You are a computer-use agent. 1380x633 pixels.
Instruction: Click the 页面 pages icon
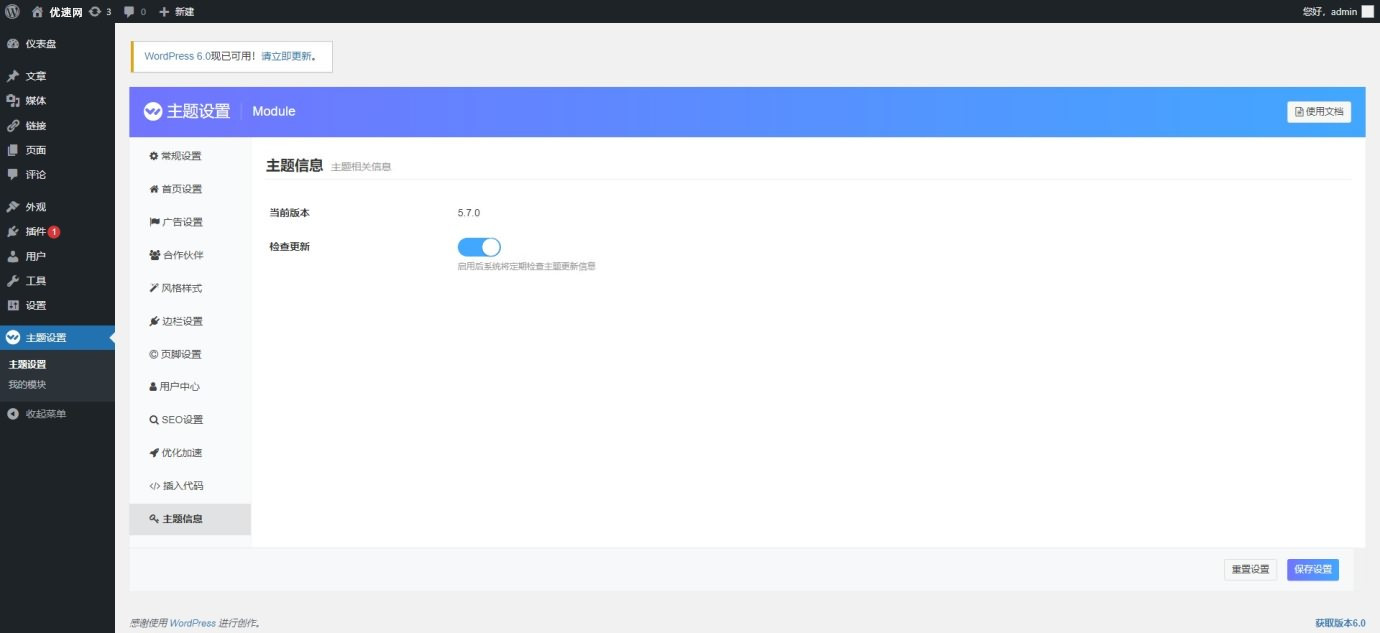tap(13, 150)
